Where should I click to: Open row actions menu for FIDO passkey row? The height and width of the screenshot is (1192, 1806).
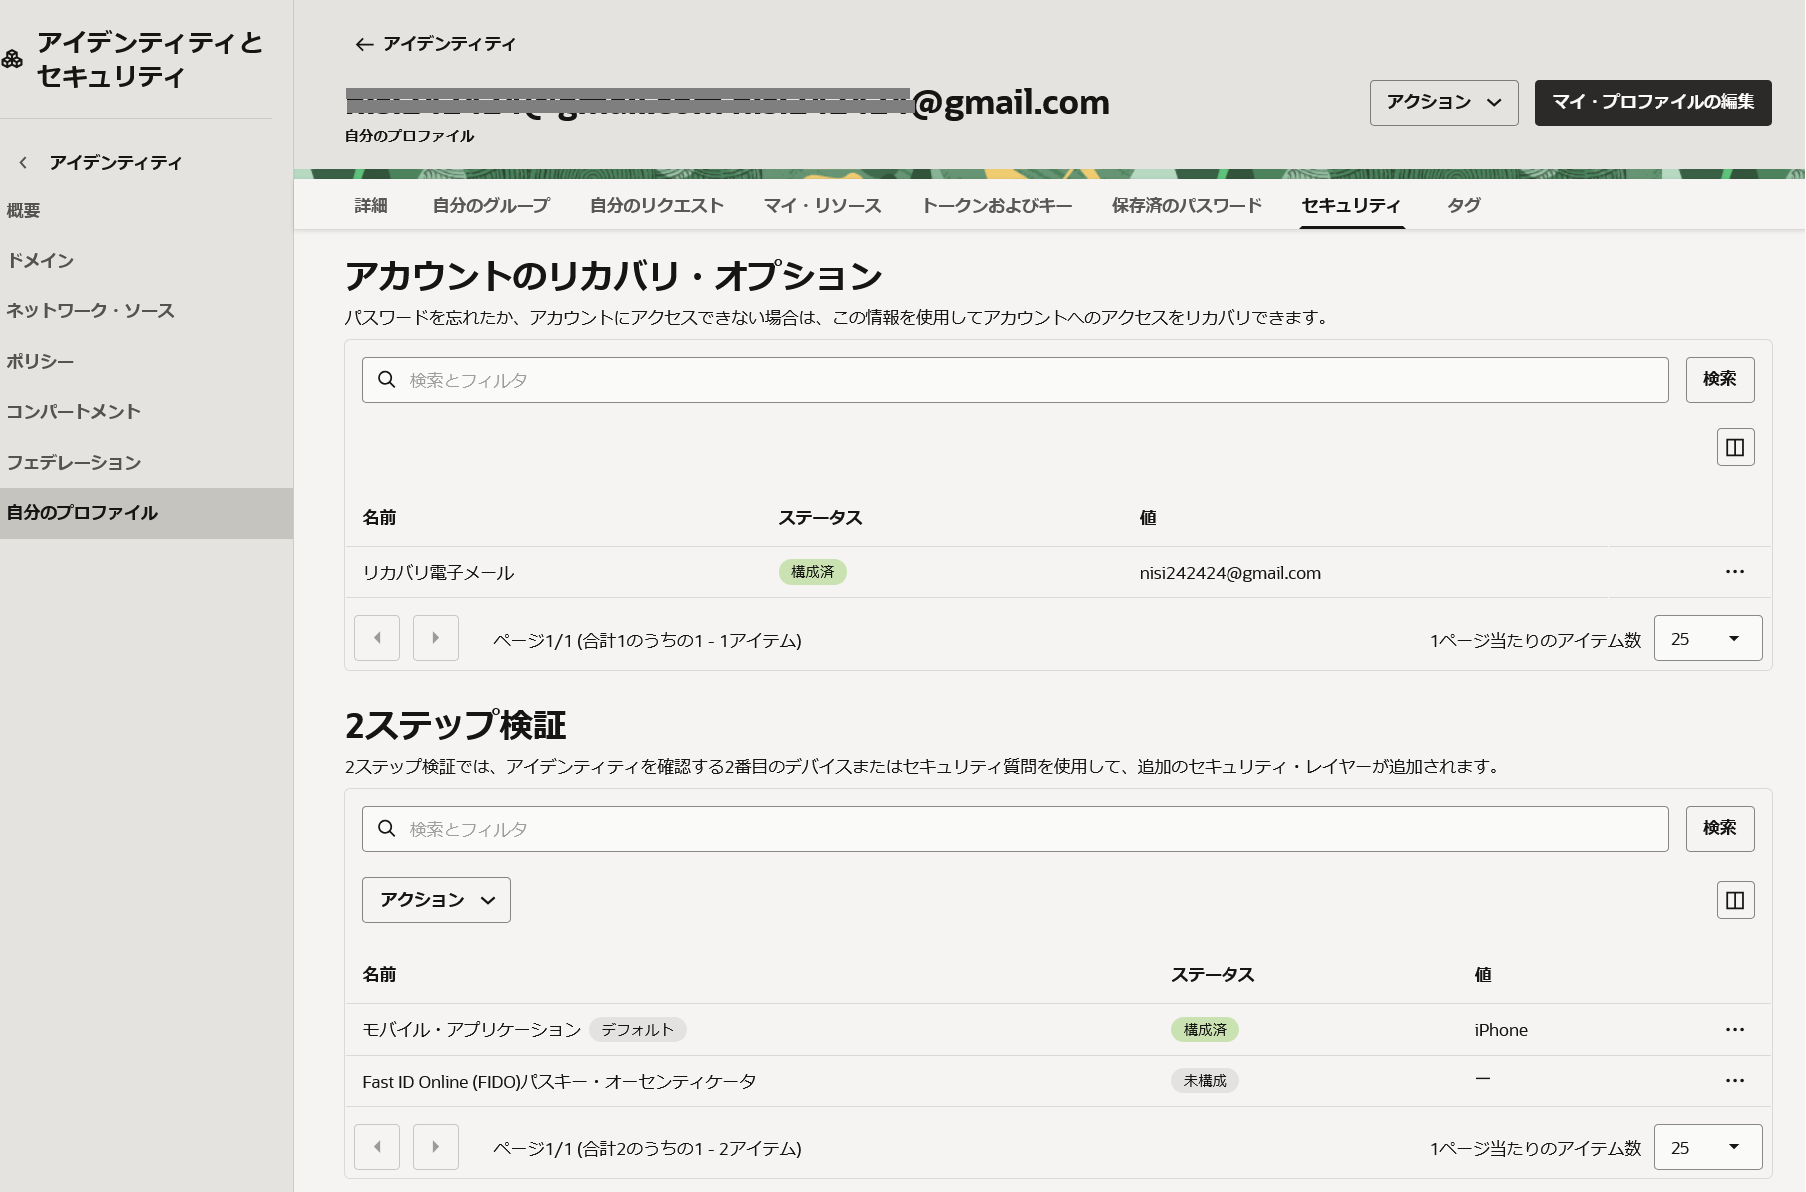(x=1735, y=1081)
